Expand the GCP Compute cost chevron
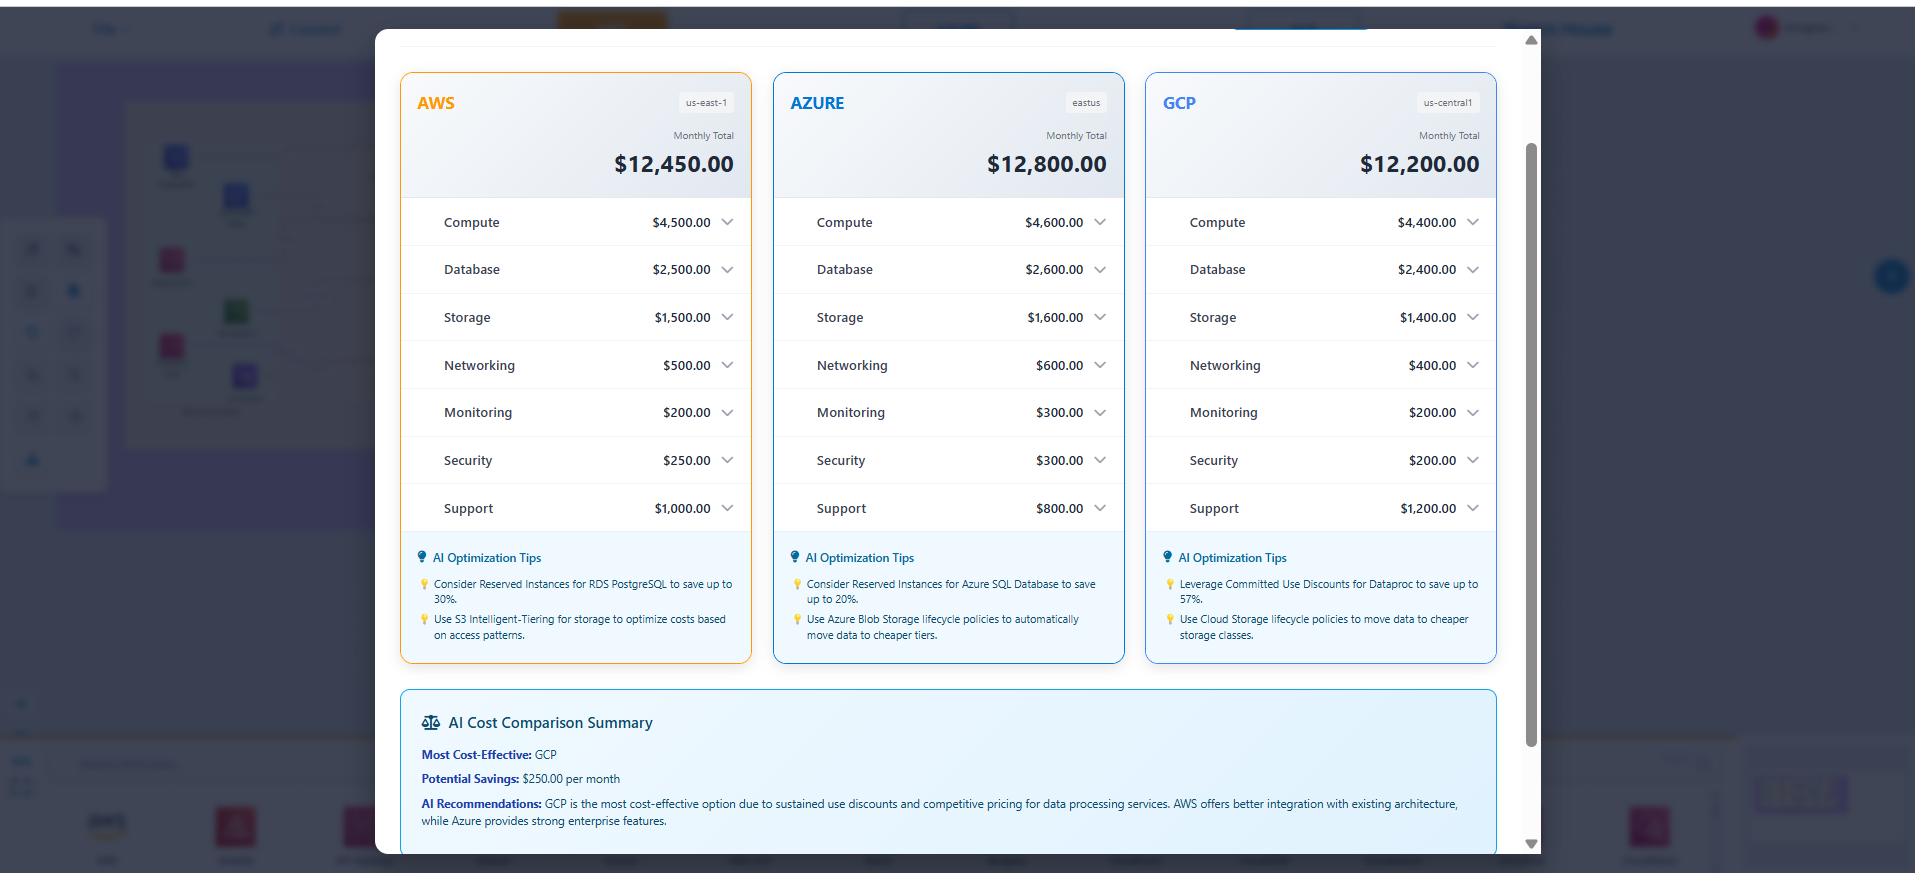This screenshot has width=1915, height=873. click(1473, 222)
